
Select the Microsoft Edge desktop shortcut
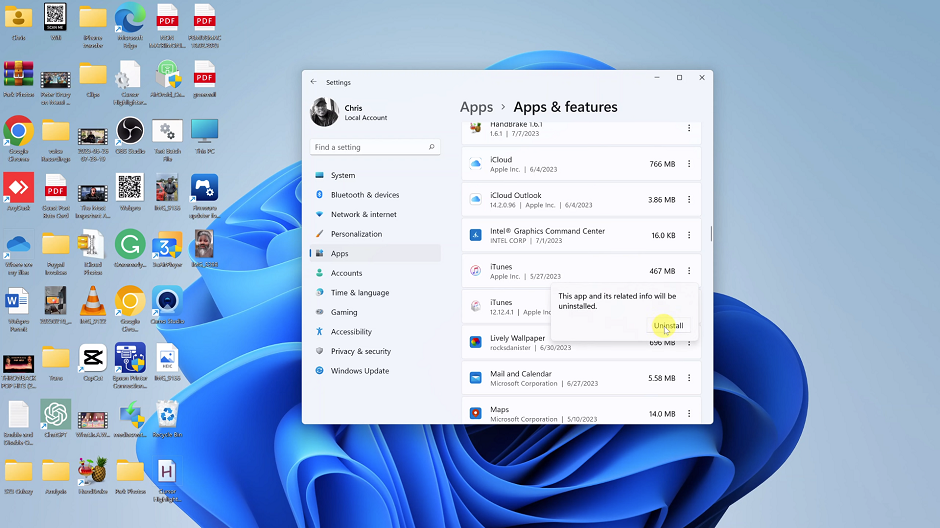130,25
